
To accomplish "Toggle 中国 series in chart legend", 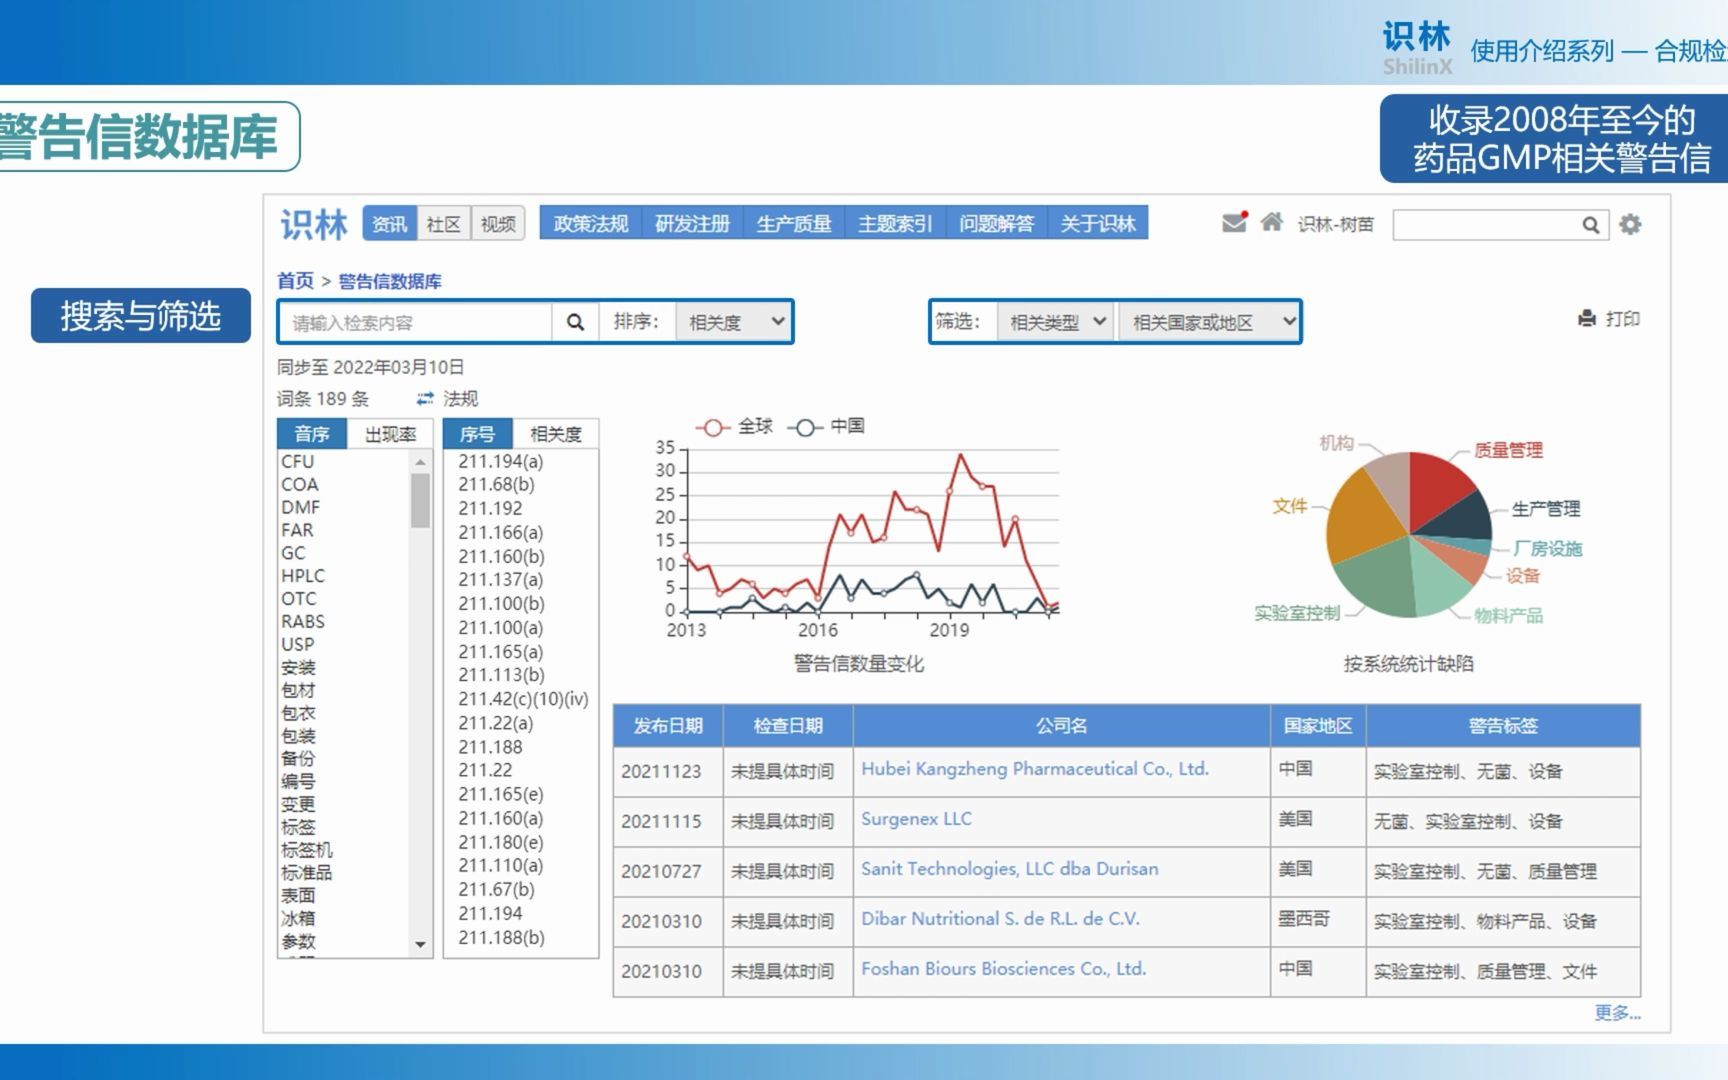I will pos(827,427).
